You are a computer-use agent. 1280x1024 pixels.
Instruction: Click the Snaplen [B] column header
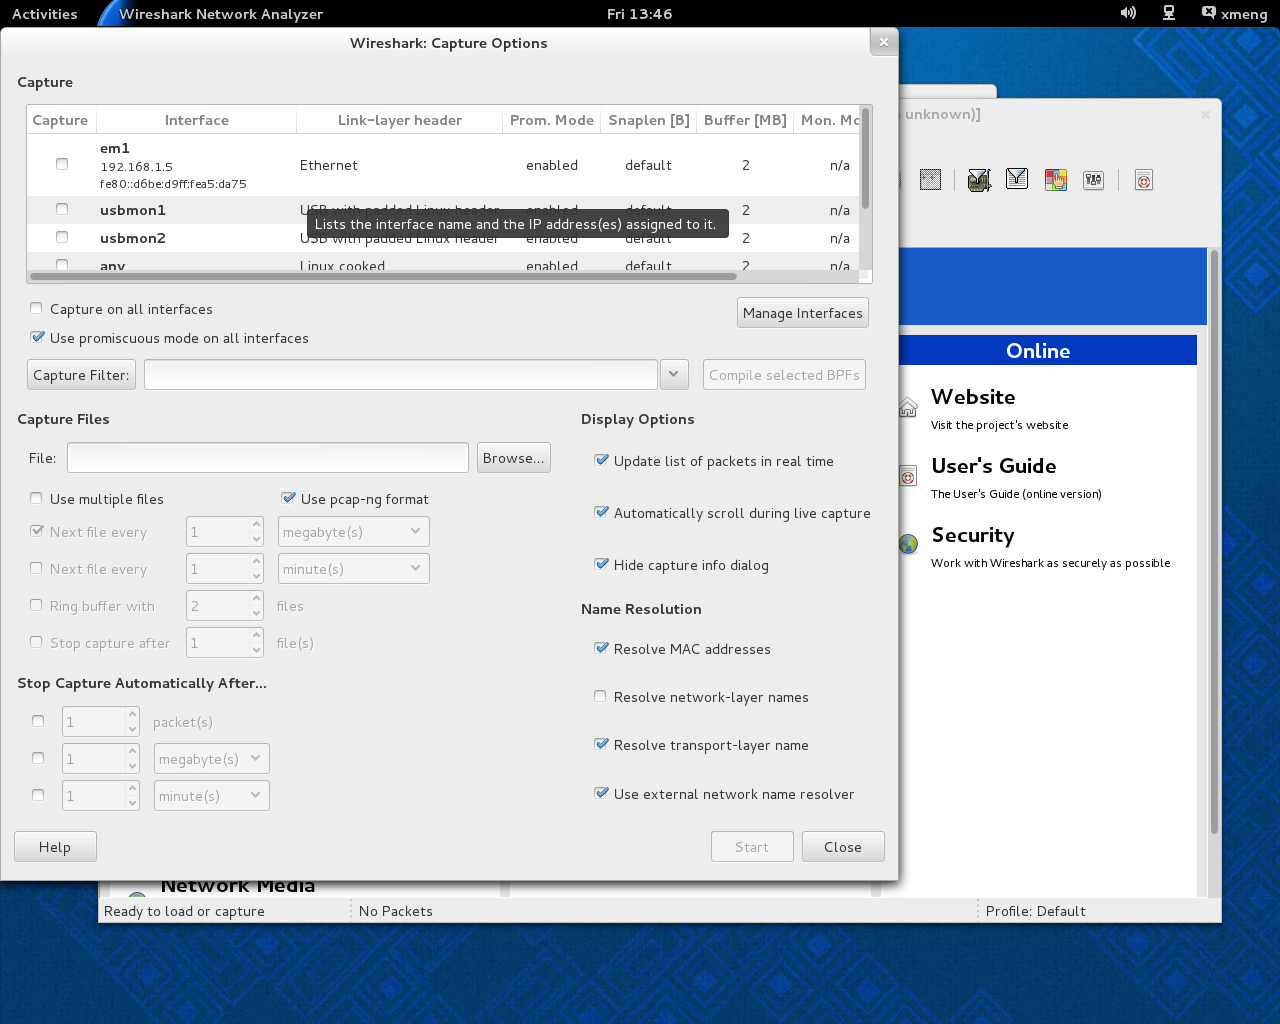click(649, 120)
